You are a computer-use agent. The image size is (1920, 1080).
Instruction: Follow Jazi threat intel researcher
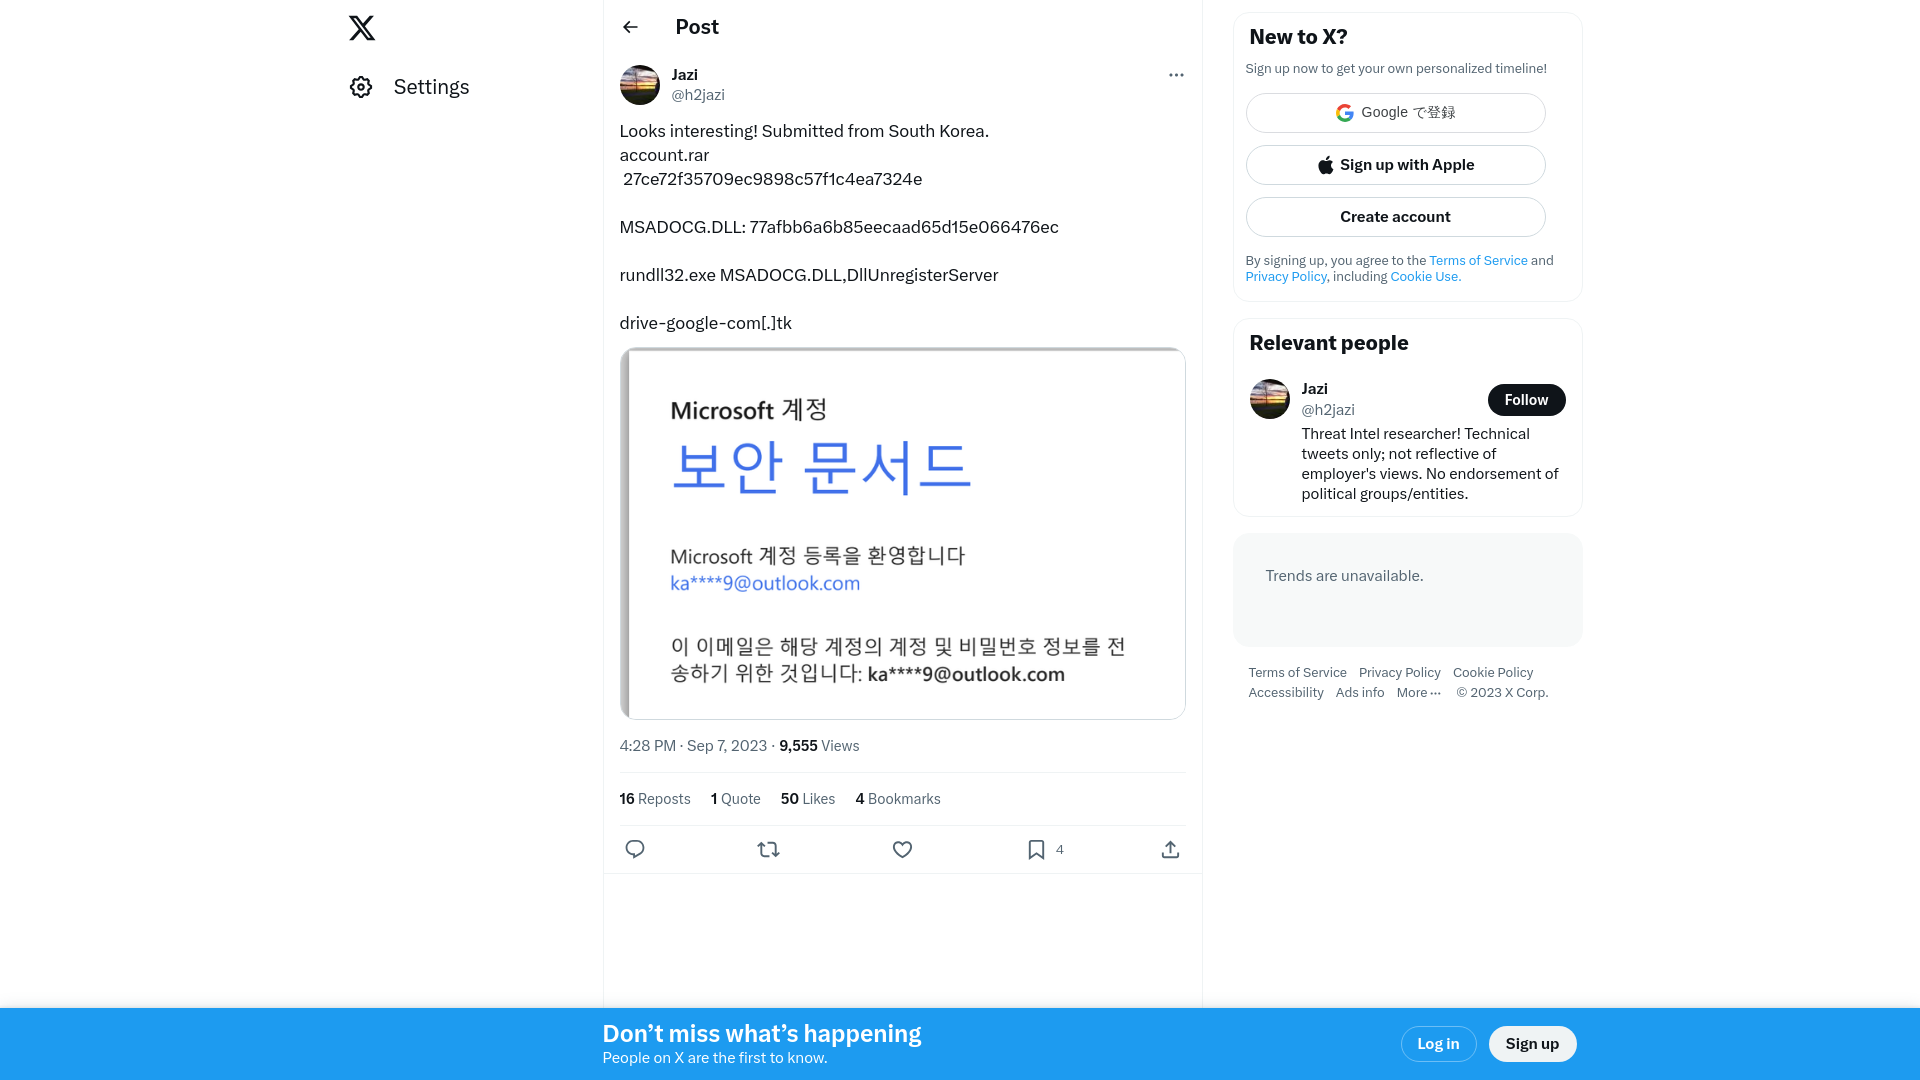click(1526, 400)
